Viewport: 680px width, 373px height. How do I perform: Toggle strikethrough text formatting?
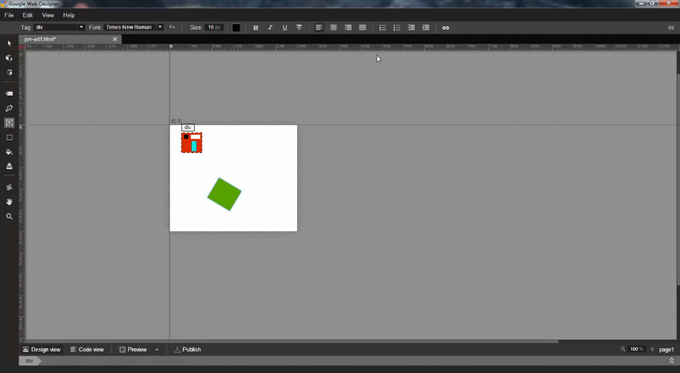(x=299, y=28)
